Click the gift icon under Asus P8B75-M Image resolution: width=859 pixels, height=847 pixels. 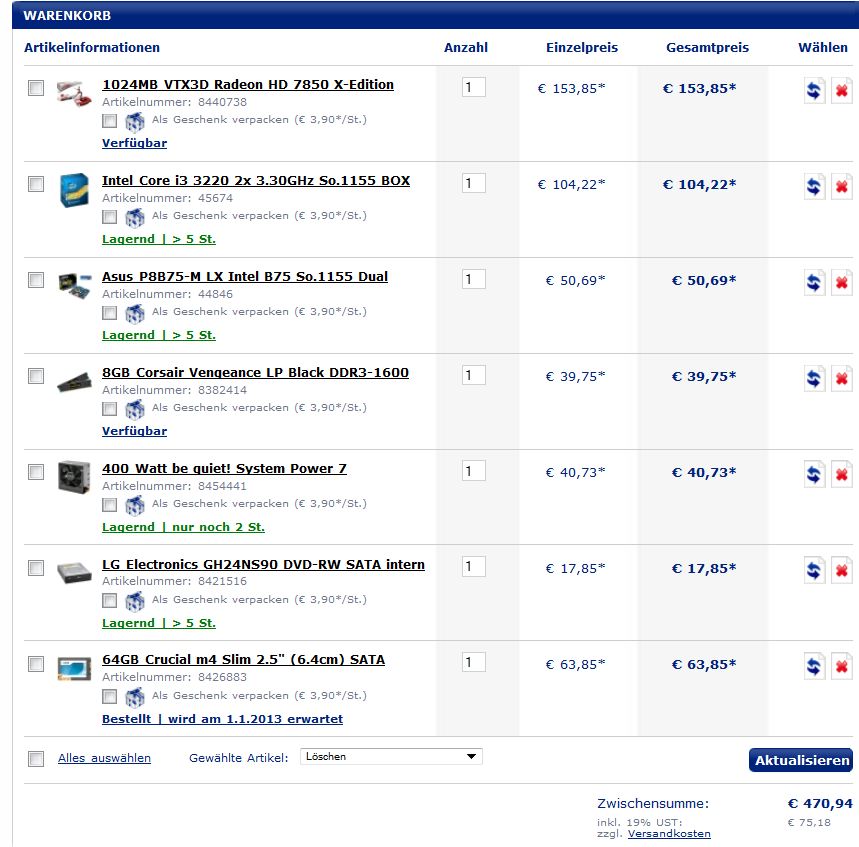coord(135,313)
